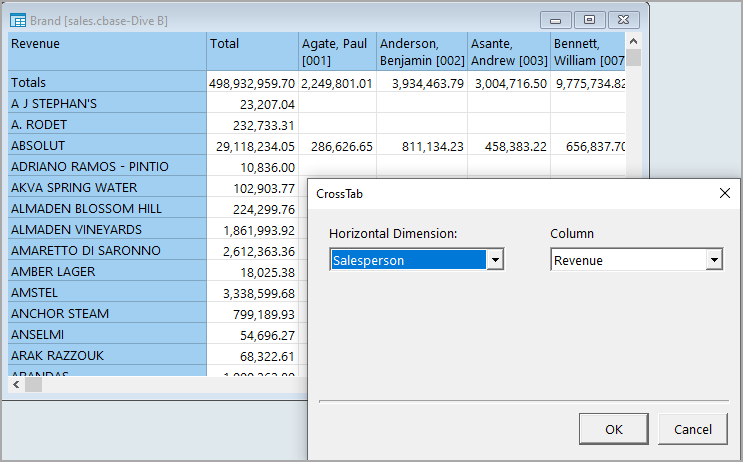
Task: Select the AMSTEL row
Action: coord(107,292)
